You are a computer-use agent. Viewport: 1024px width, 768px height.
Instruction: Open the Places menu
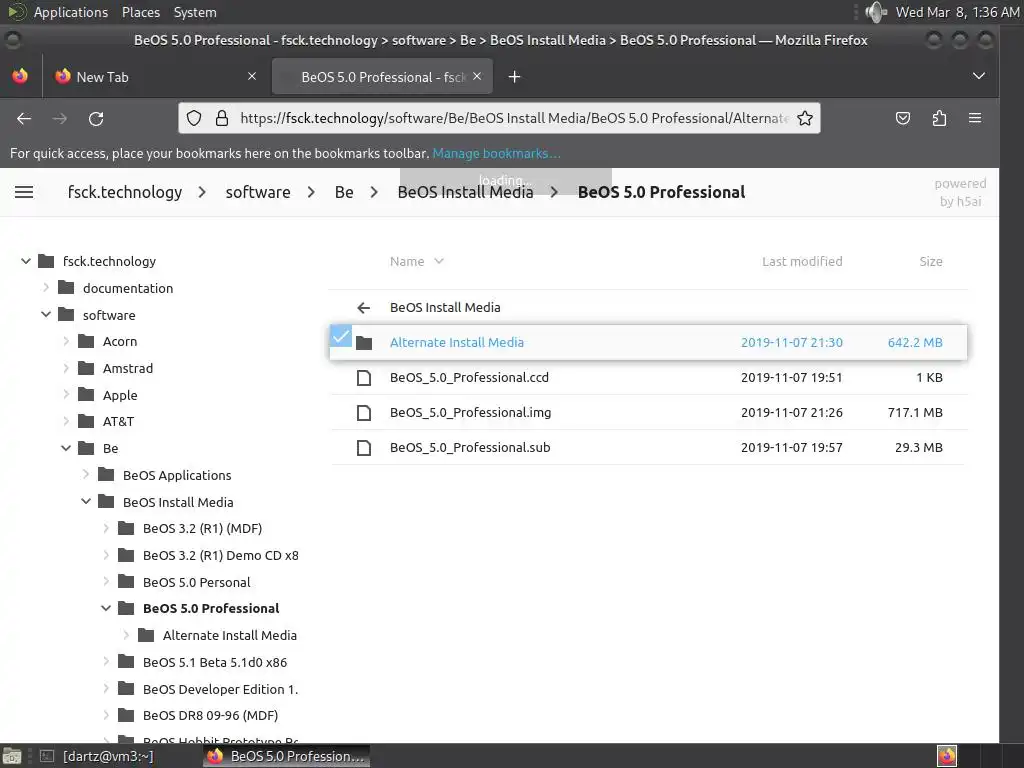pyautogui.click(x=140, y=12)
